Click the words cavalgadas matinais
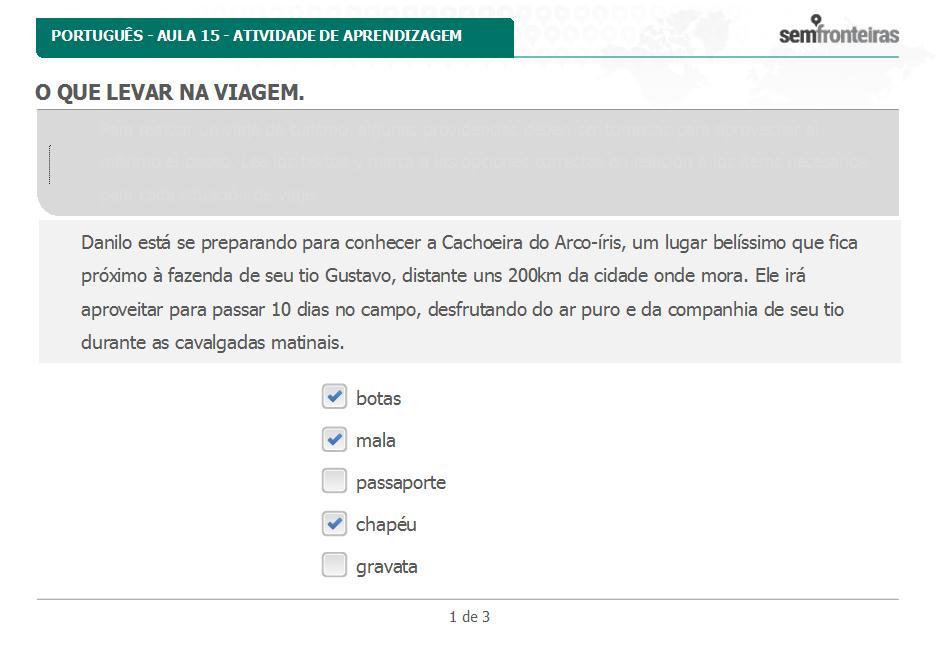Screen dimensions: 940x656 [259, 342]
